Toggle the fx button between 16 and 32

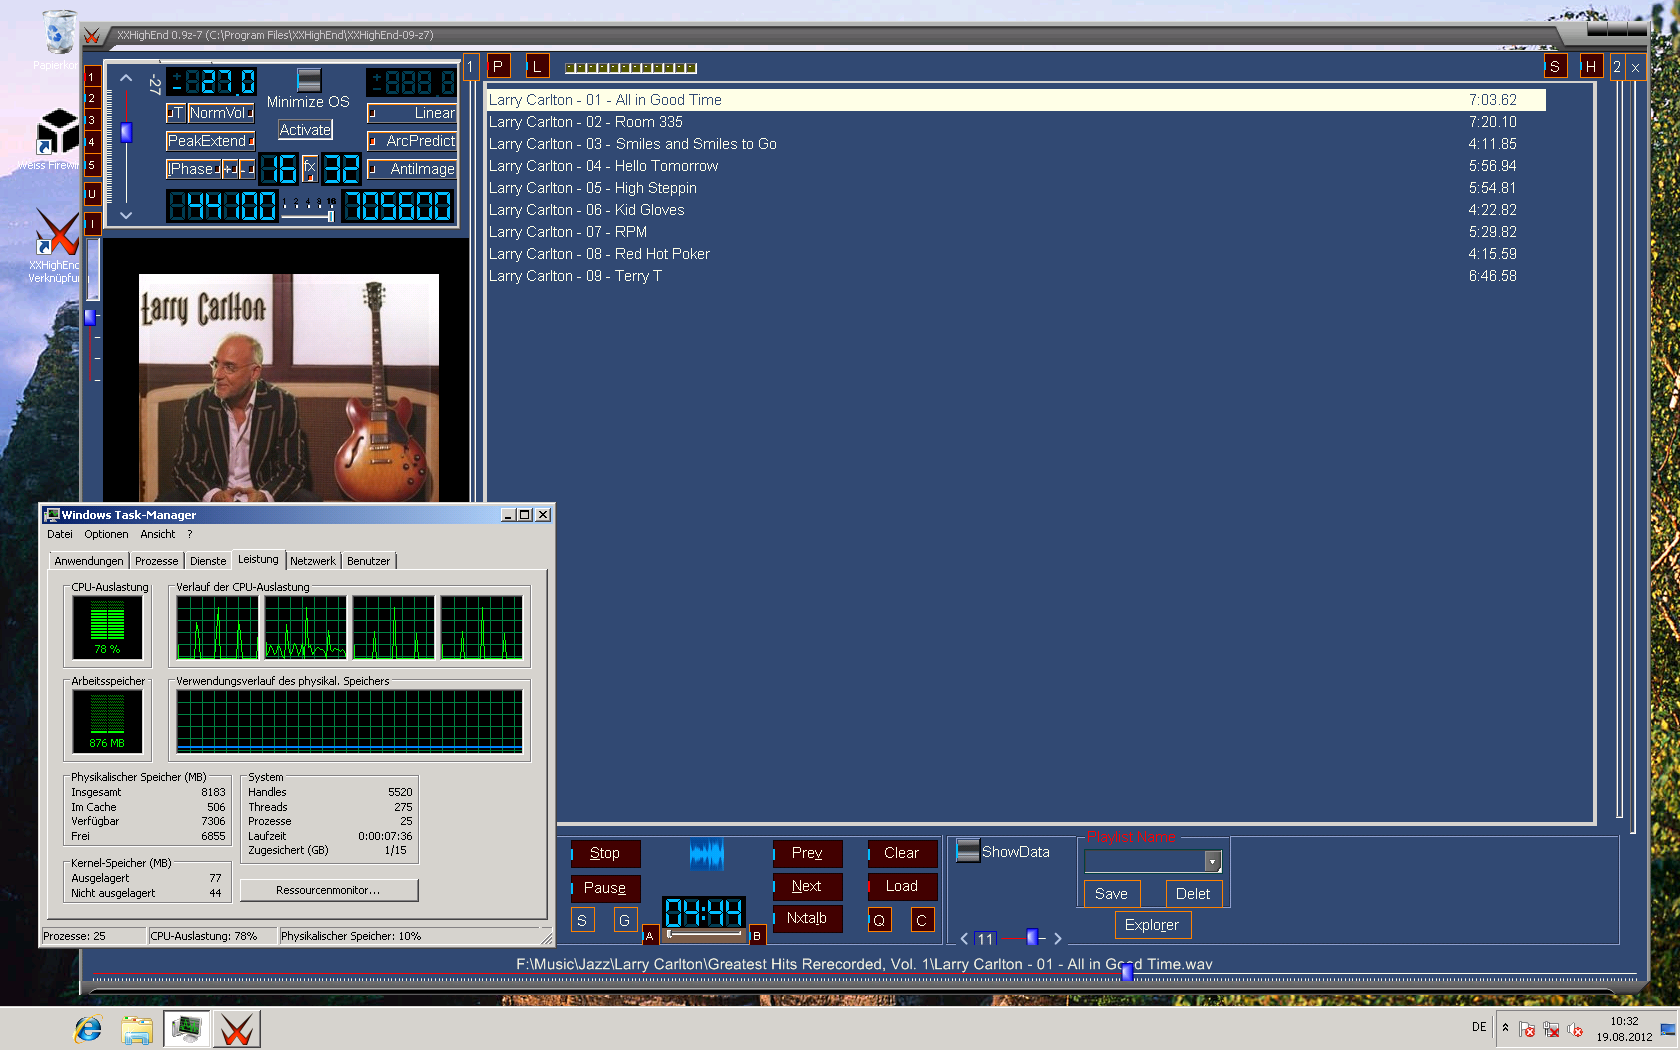click(x=310, y=168)
